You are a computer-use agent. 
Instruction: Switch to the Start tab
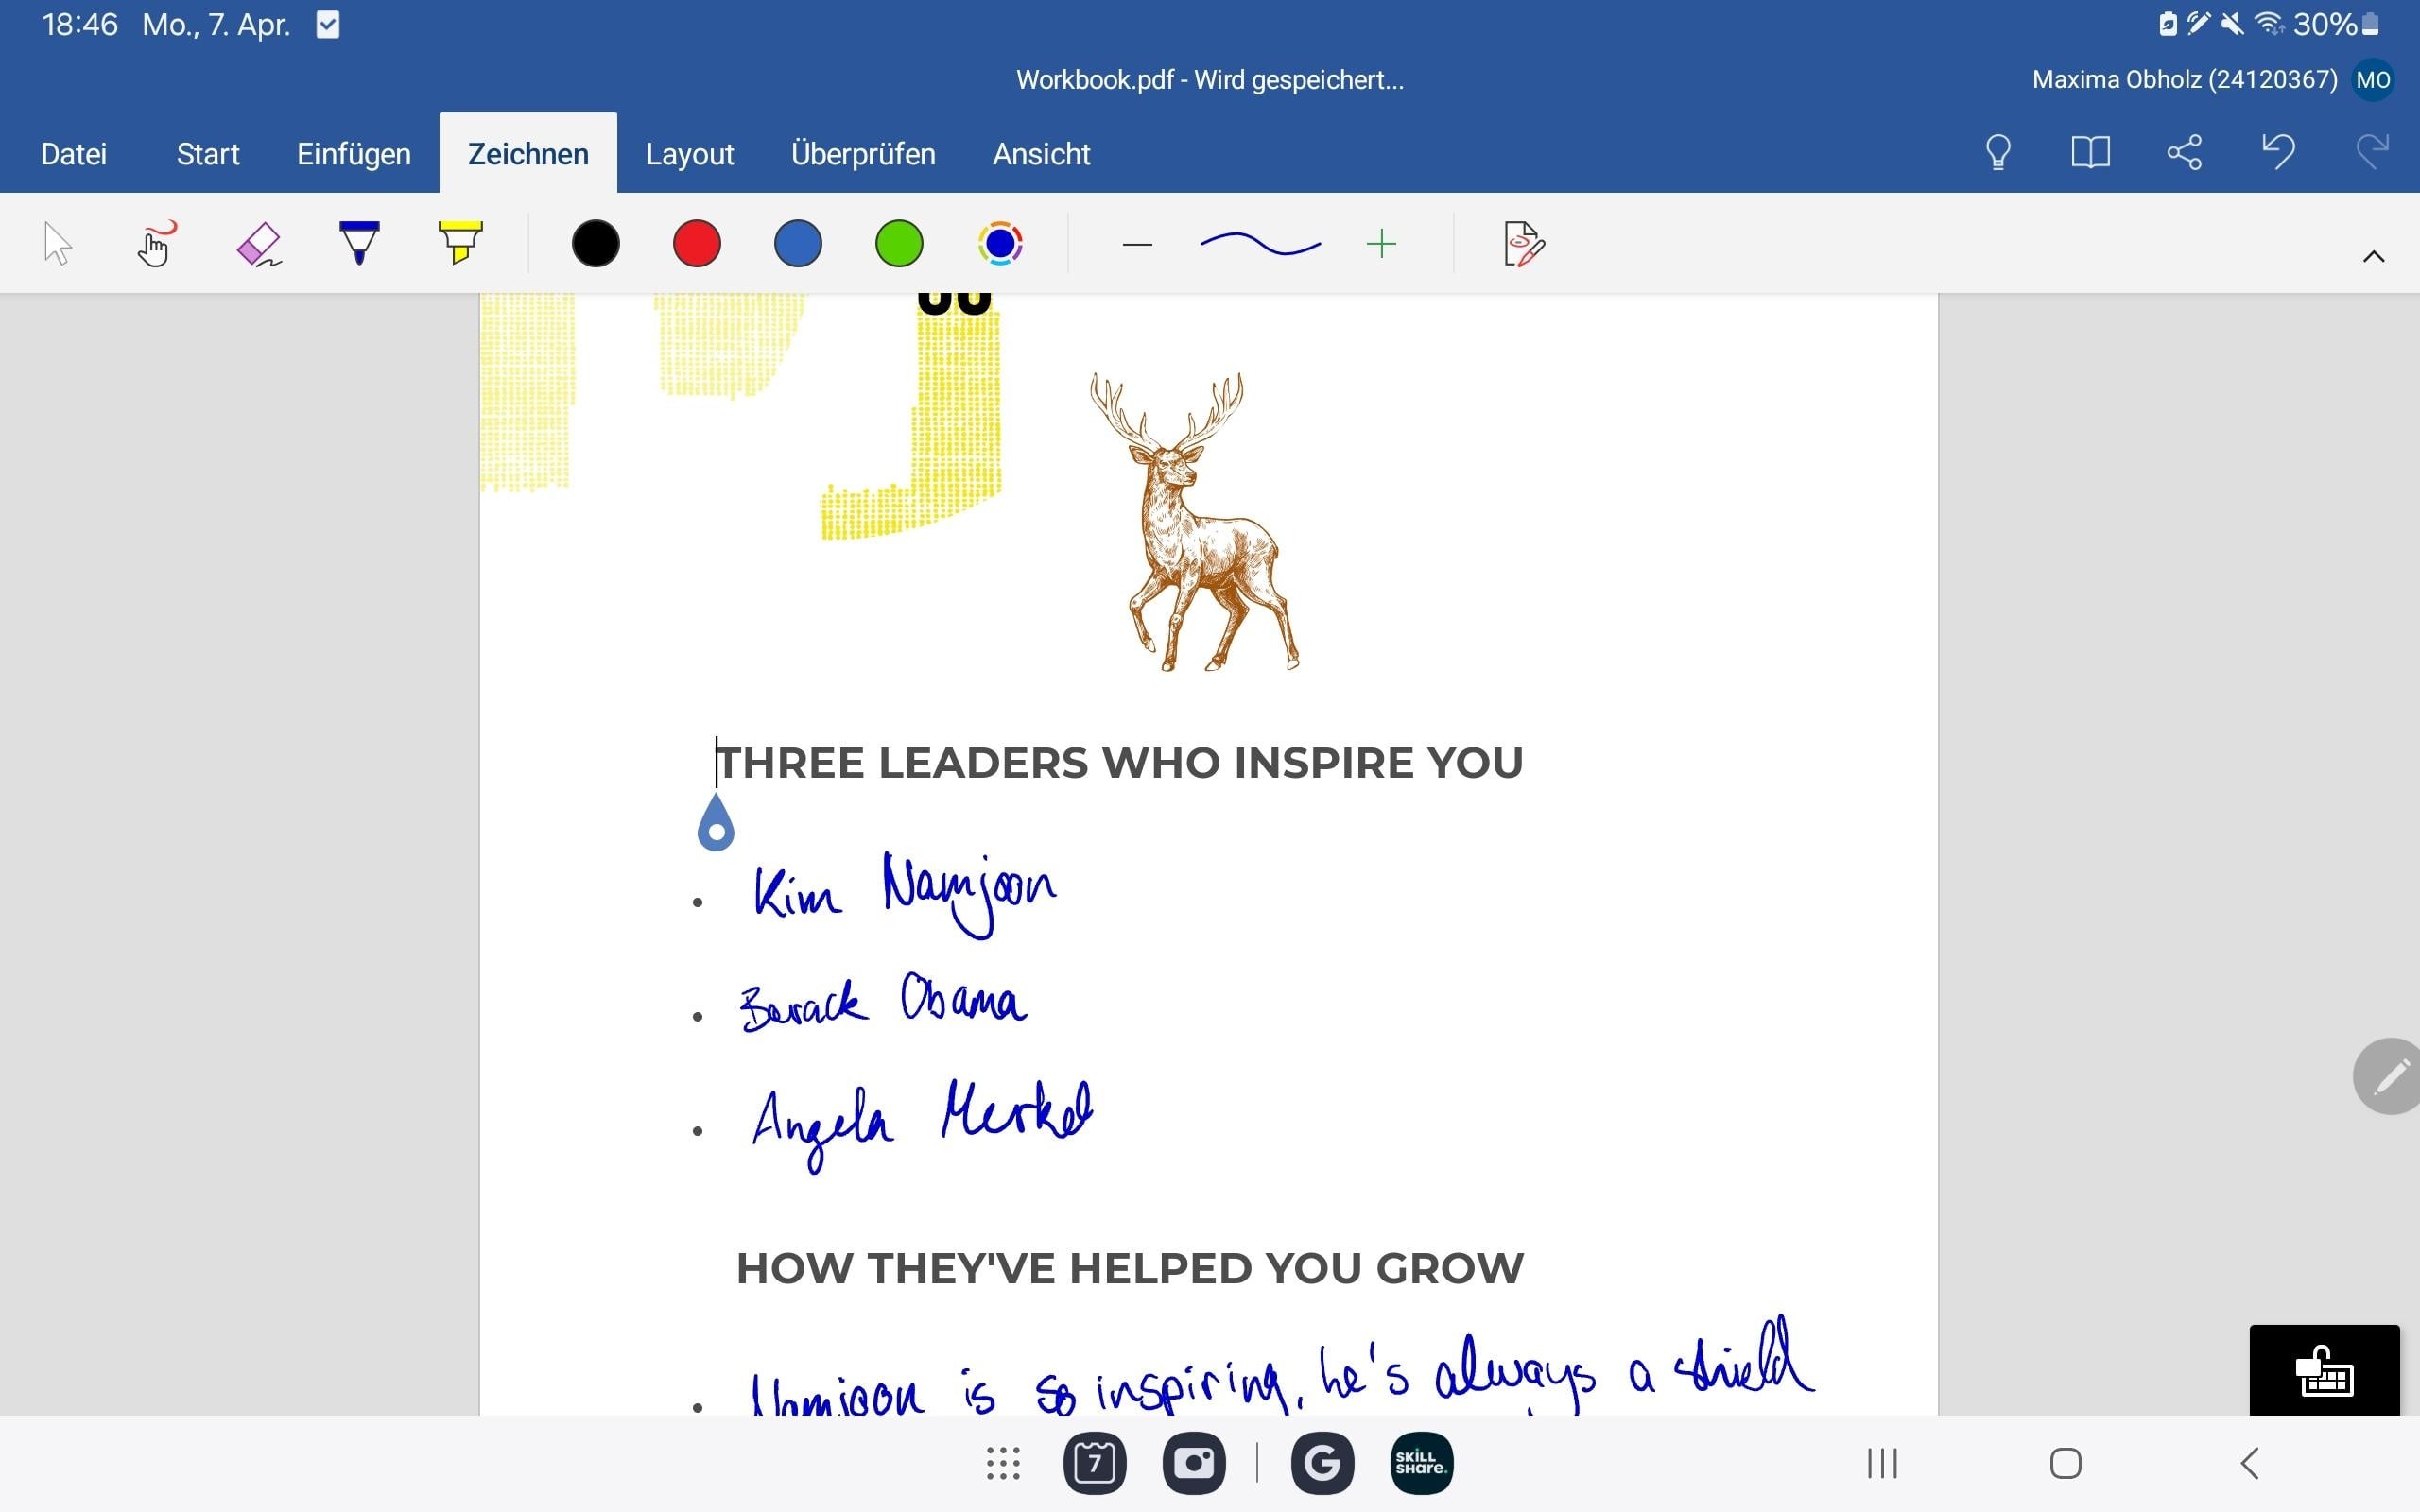coord(208,154)
